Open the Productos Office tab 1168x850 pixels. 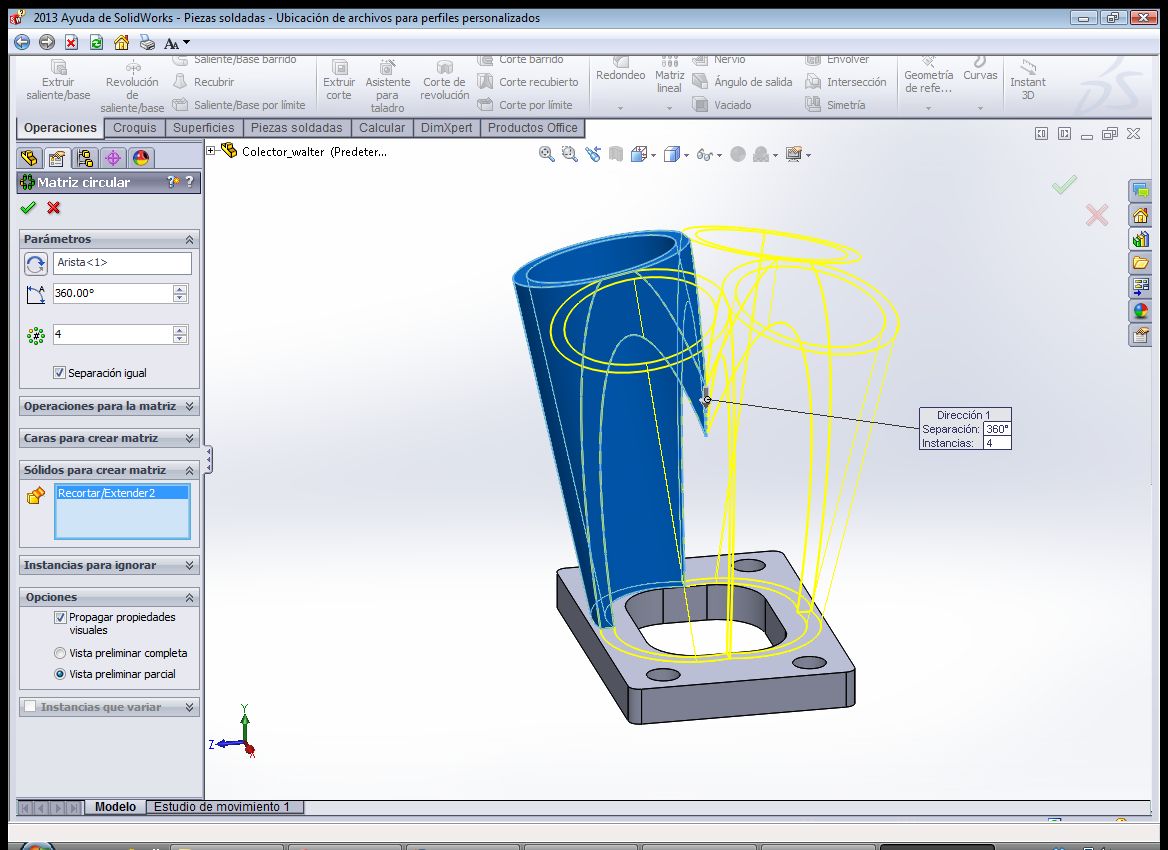[x=533, y=128]
